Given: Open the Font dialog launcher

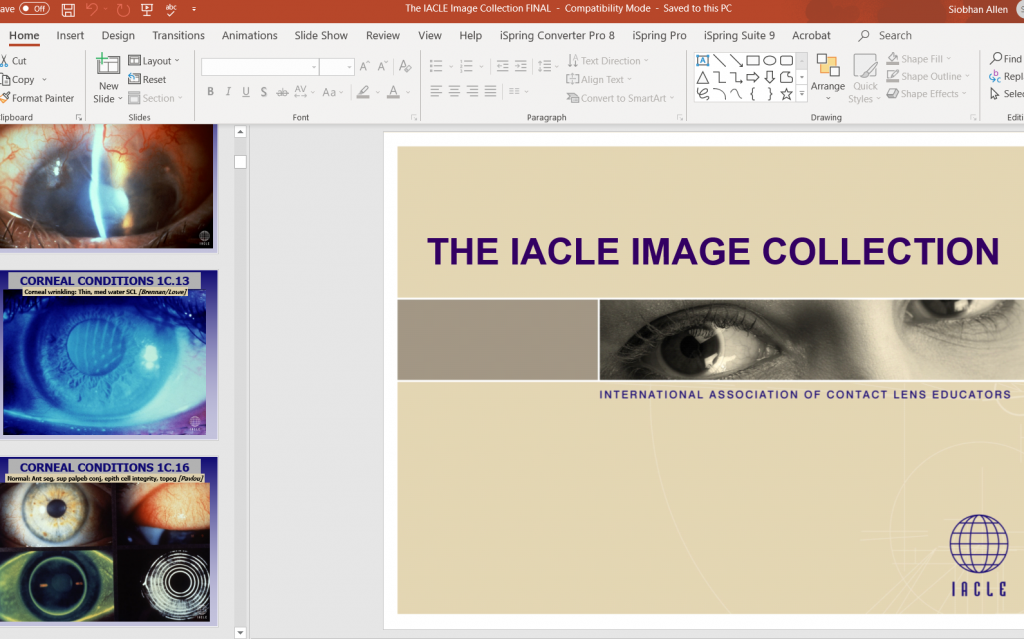Looking at the screenshot, I should (x=414, y=118).
